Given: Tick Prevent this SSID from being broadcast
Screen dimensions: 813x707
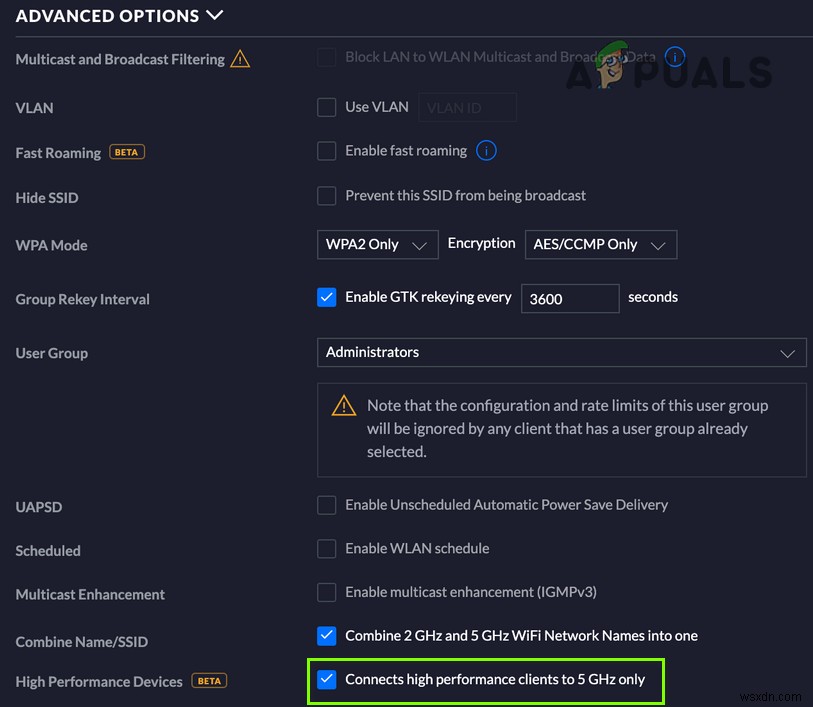Looking at the screenshot, I should coord(327,196).
